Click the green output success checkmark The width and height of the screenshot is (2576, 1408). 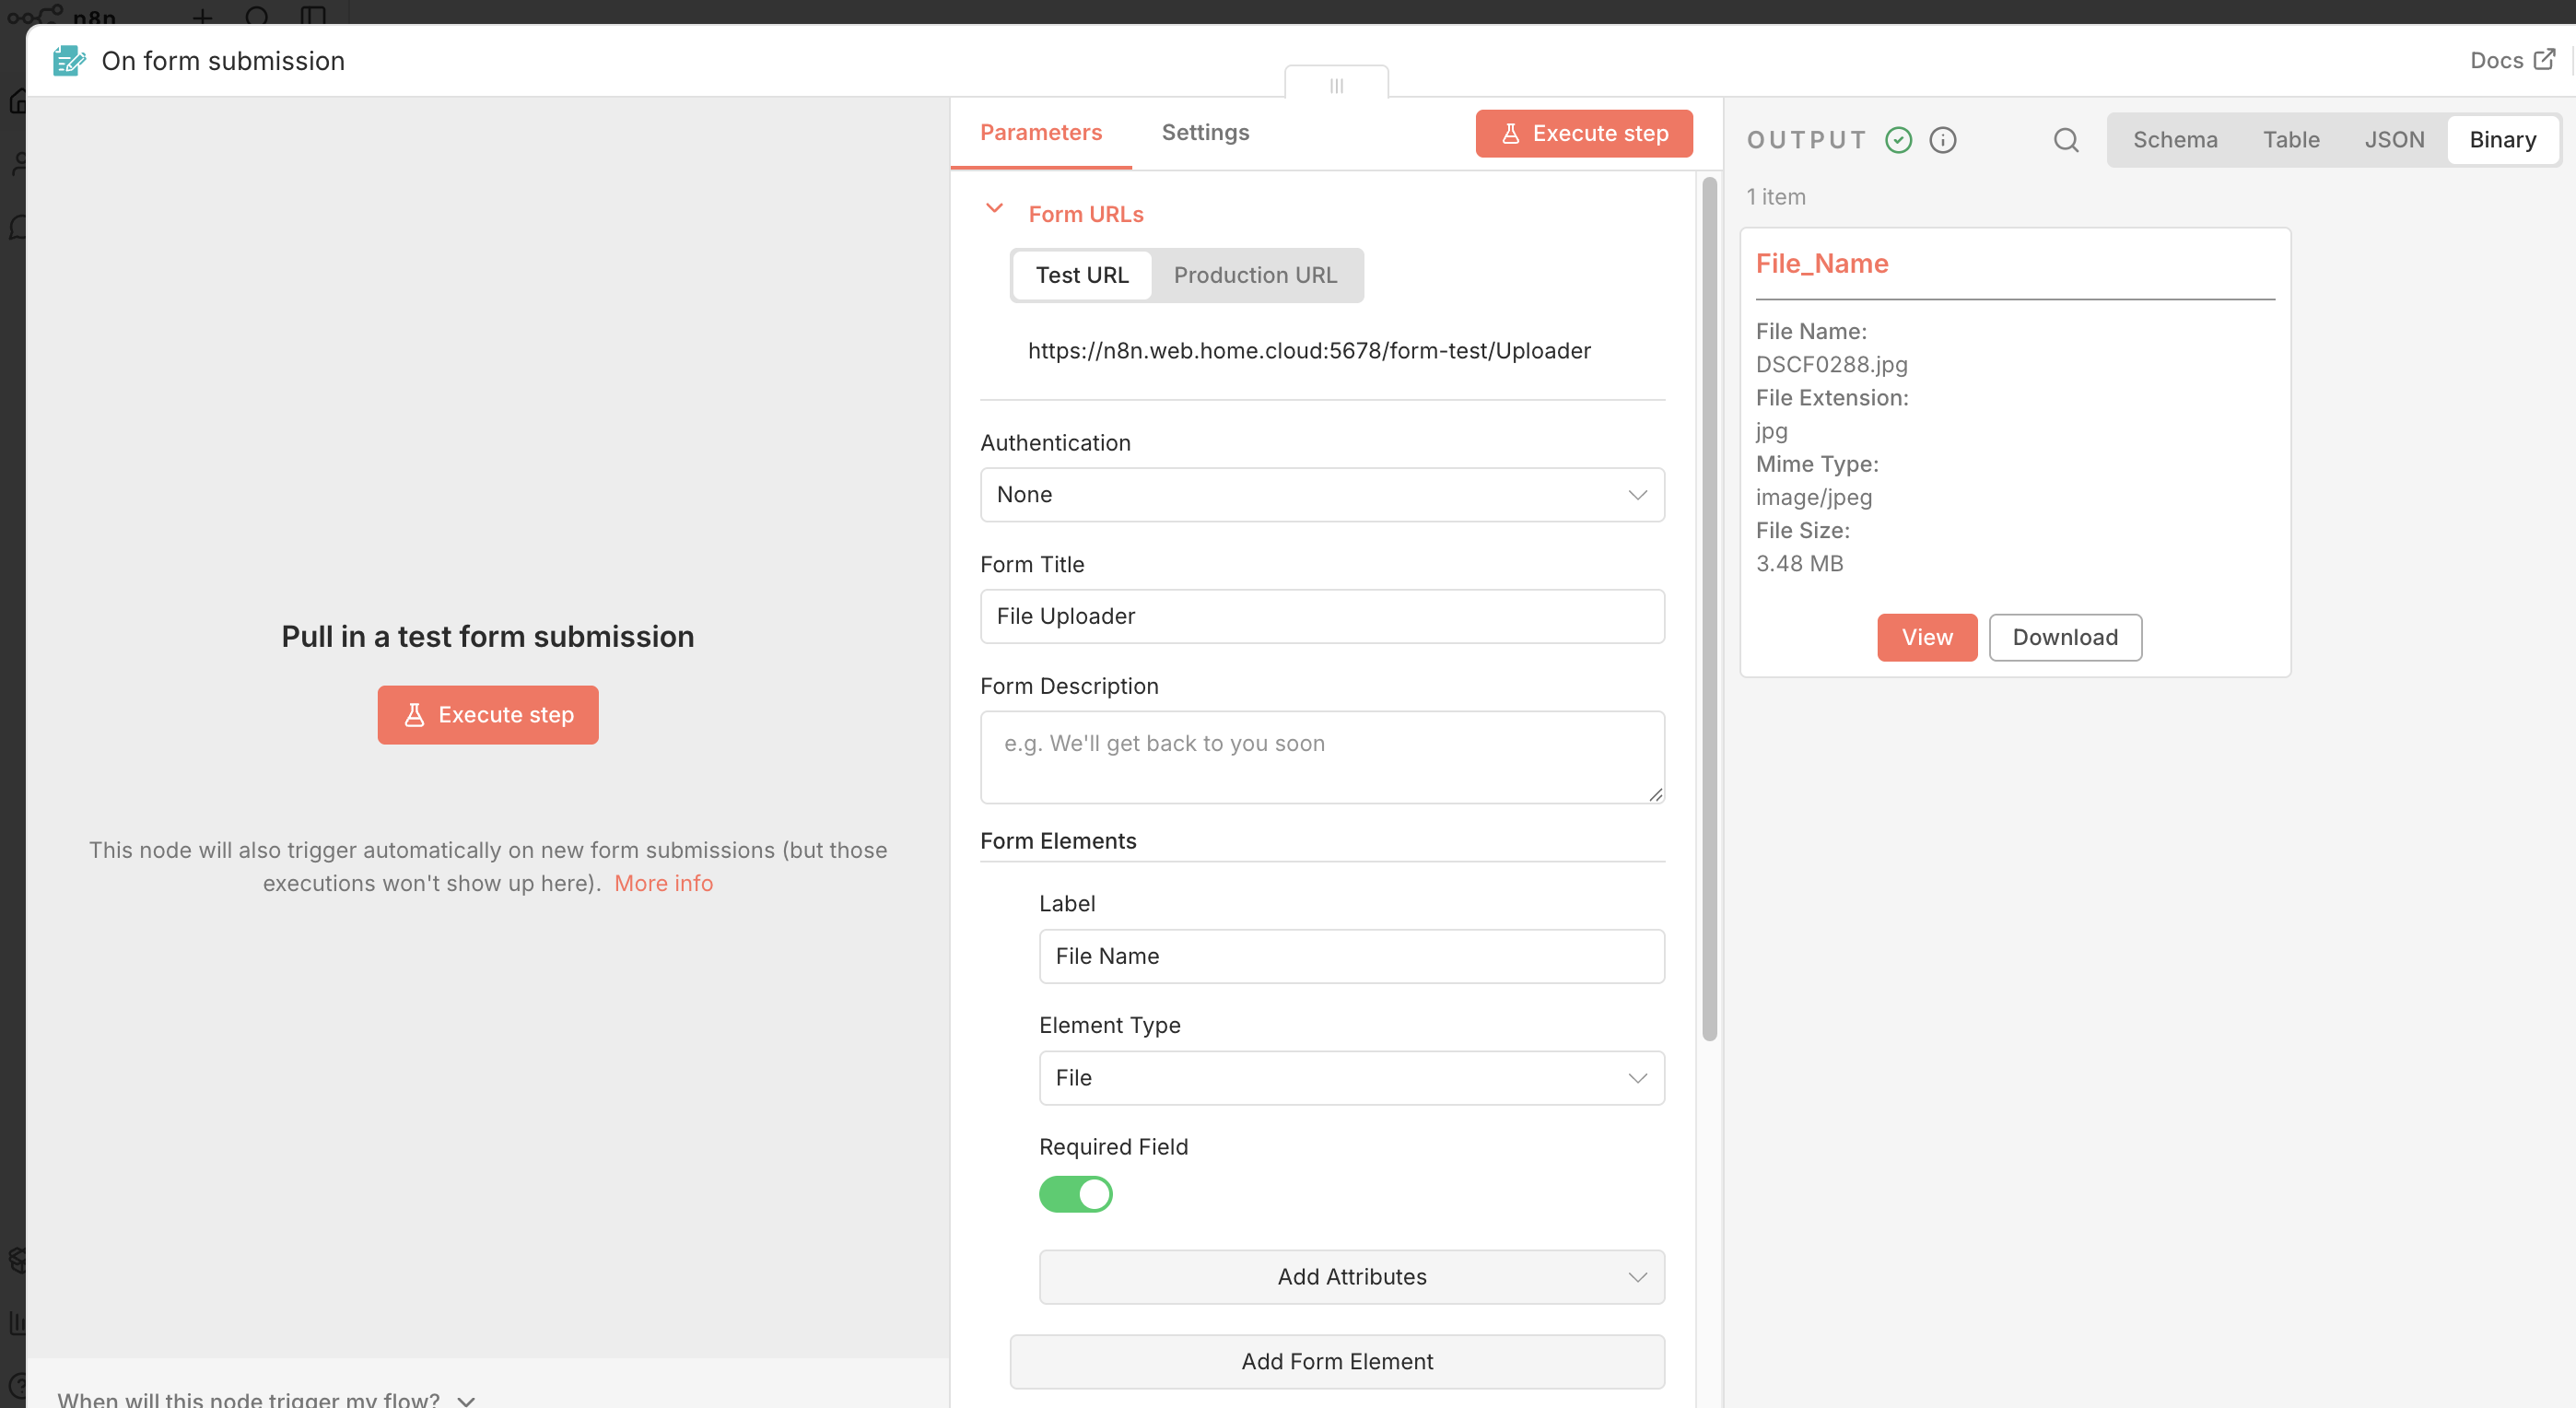point(1898,140)
